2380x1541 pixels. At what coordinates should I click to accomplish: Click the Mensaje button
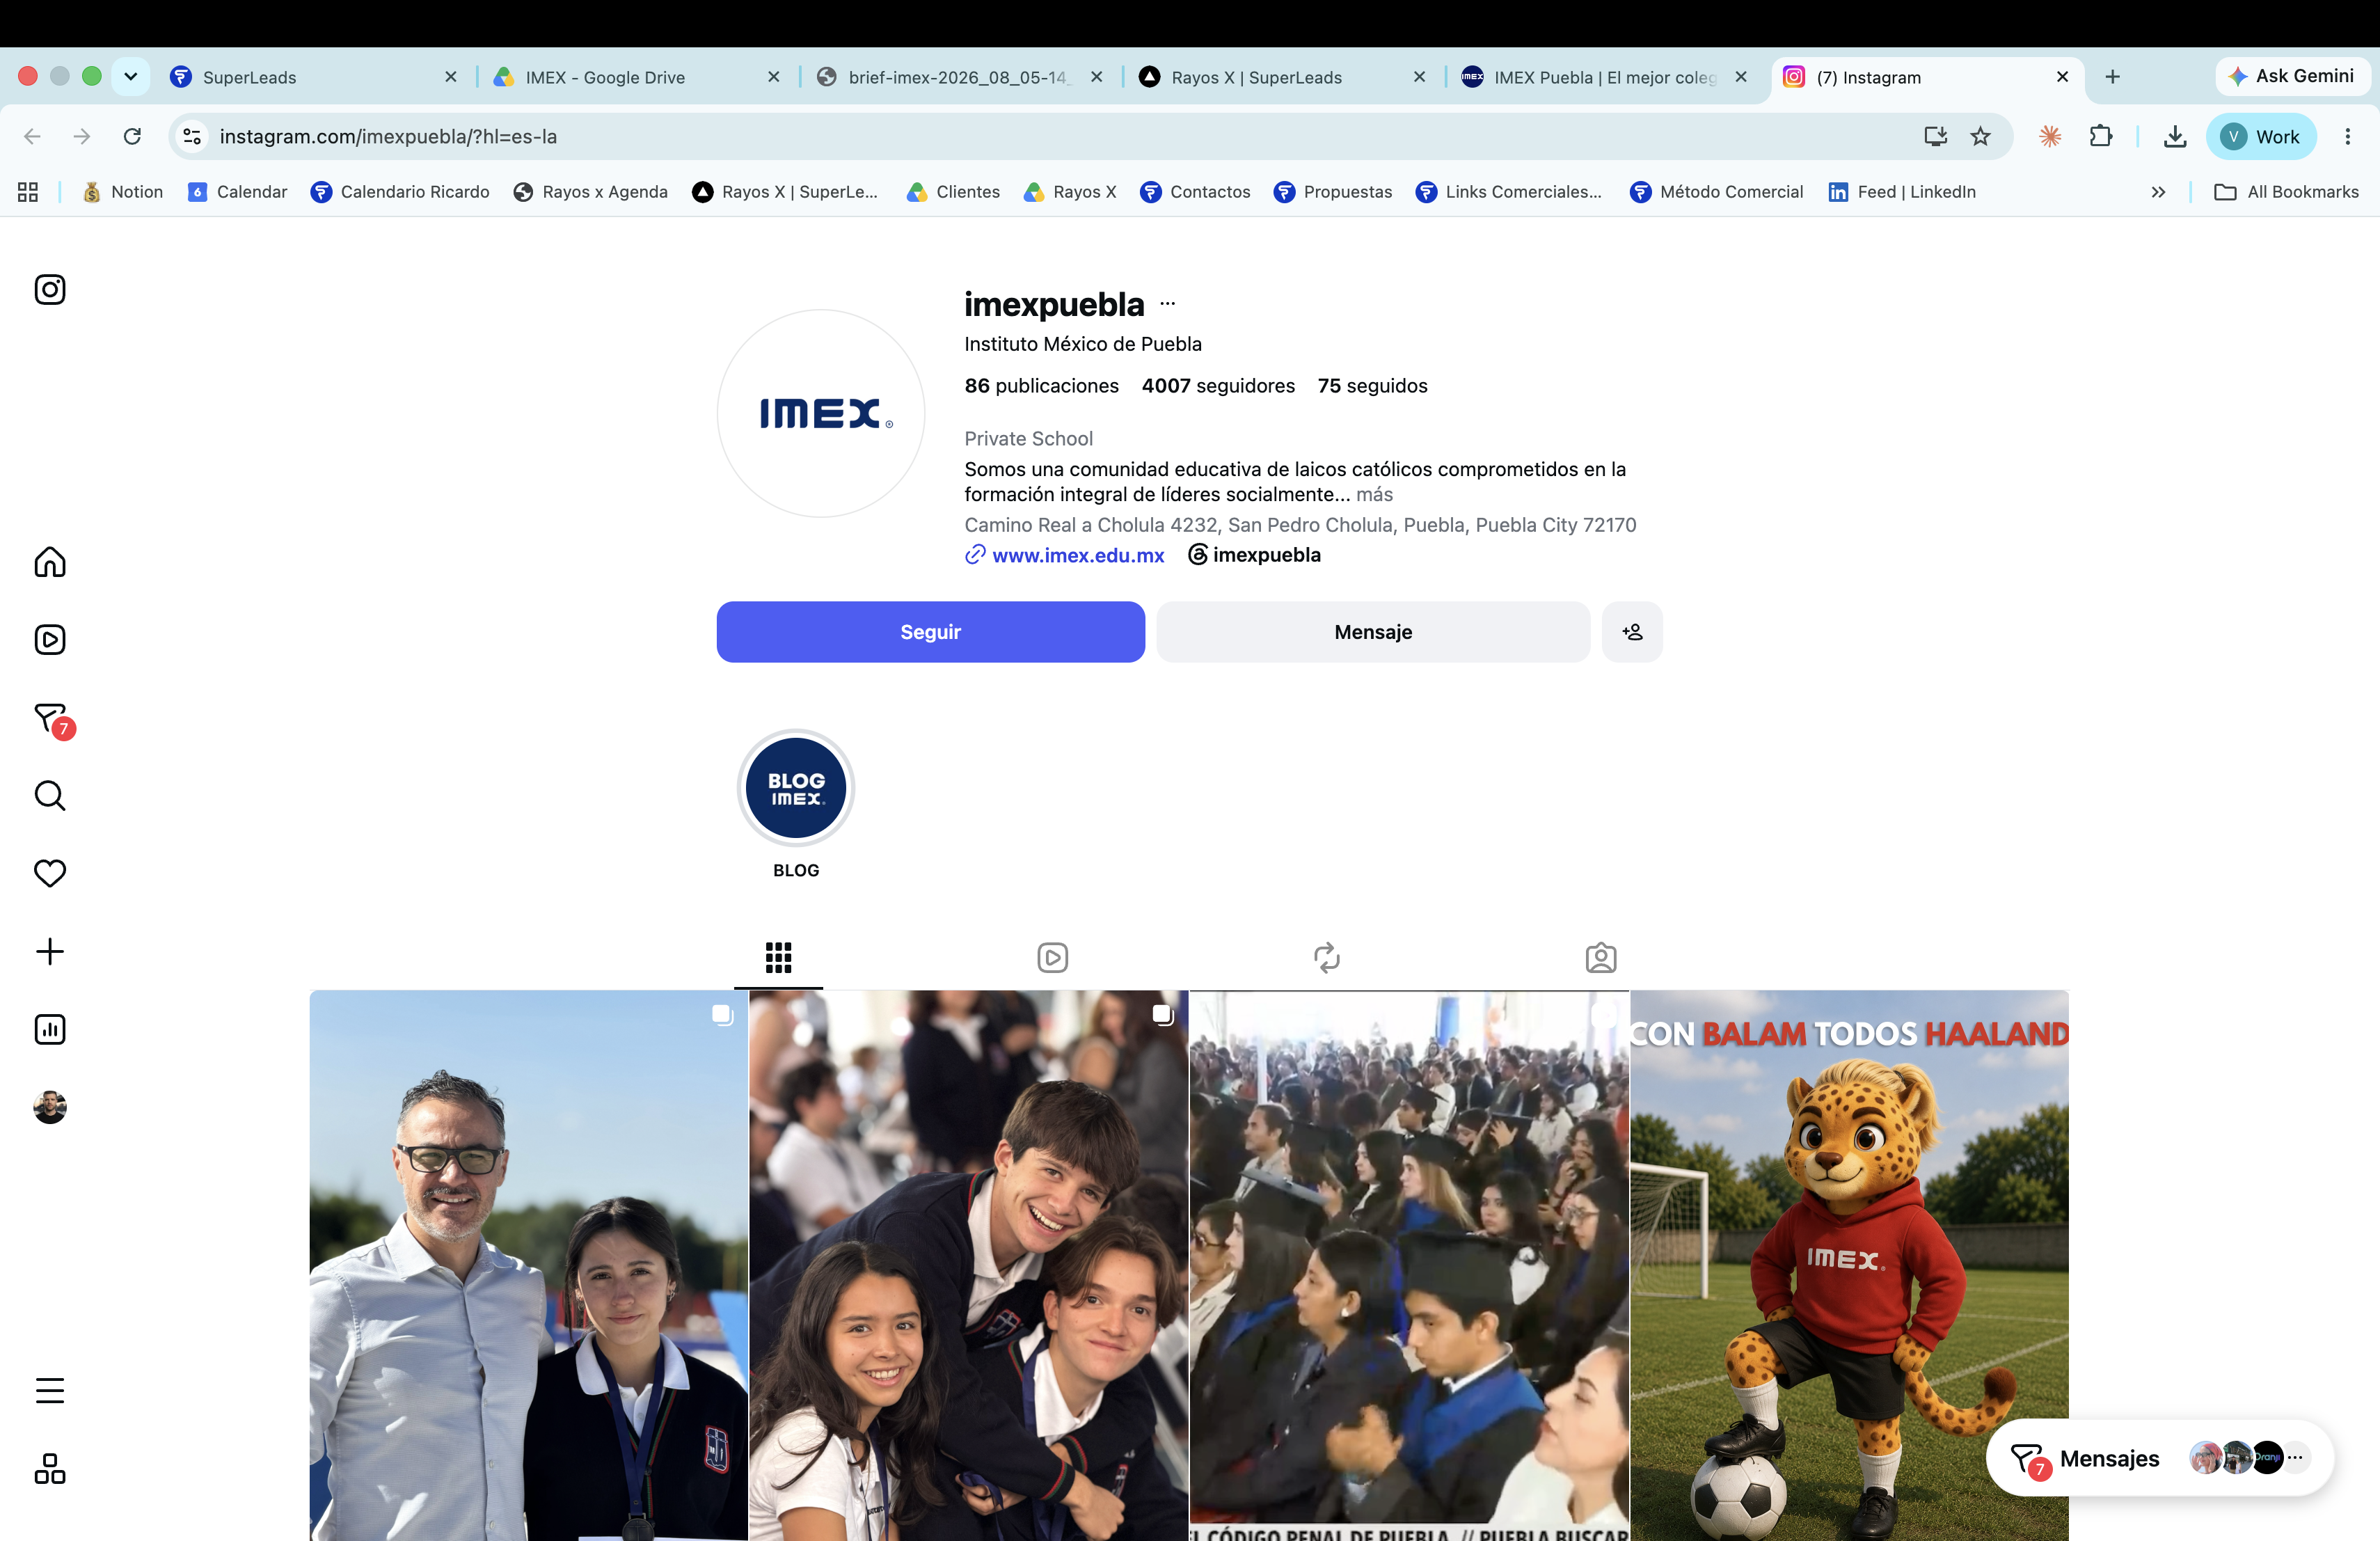1373,632
